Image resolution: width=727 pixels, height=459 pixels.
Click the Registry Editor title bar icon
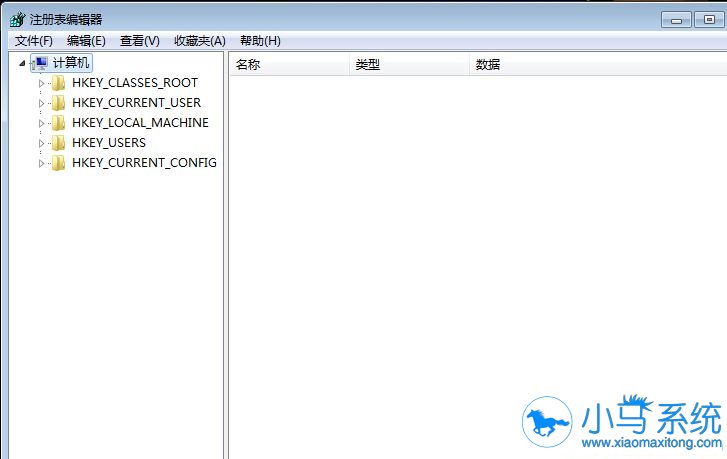pyautogui.click(x=17, y=19)
